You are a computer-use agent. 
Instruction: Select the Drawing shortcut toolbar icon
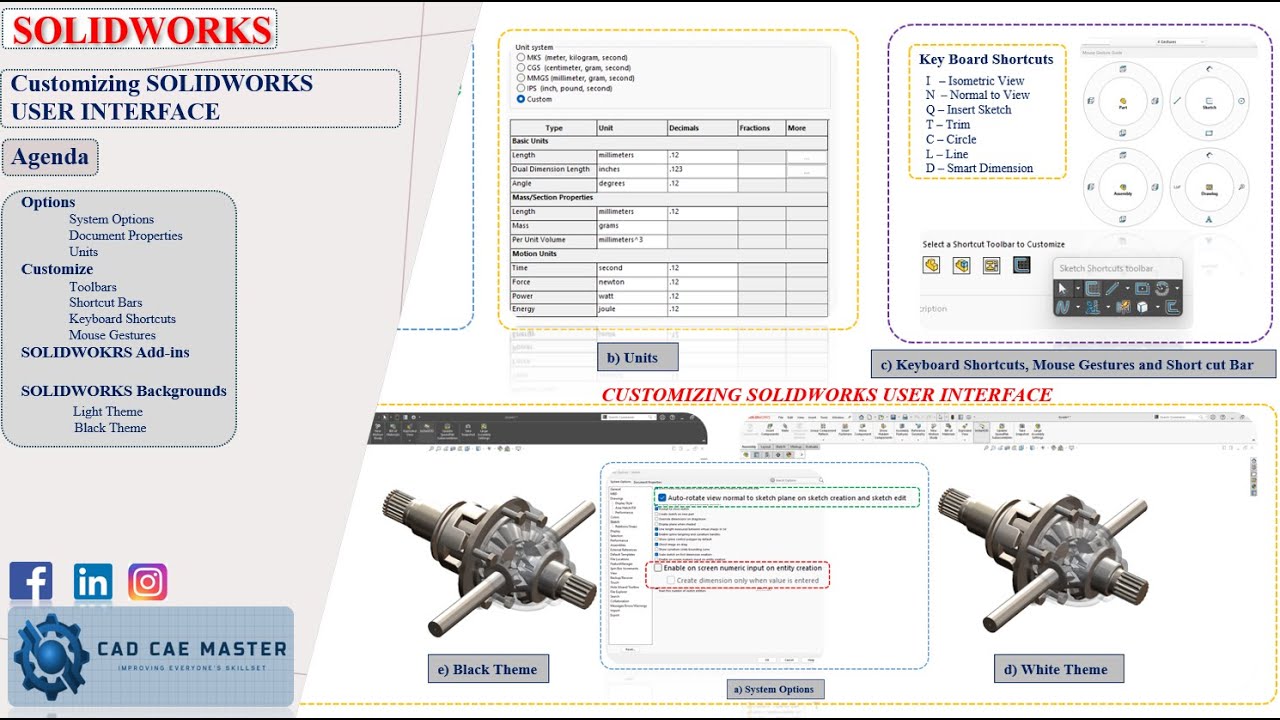pyautogui.click(x=992, y=265)
